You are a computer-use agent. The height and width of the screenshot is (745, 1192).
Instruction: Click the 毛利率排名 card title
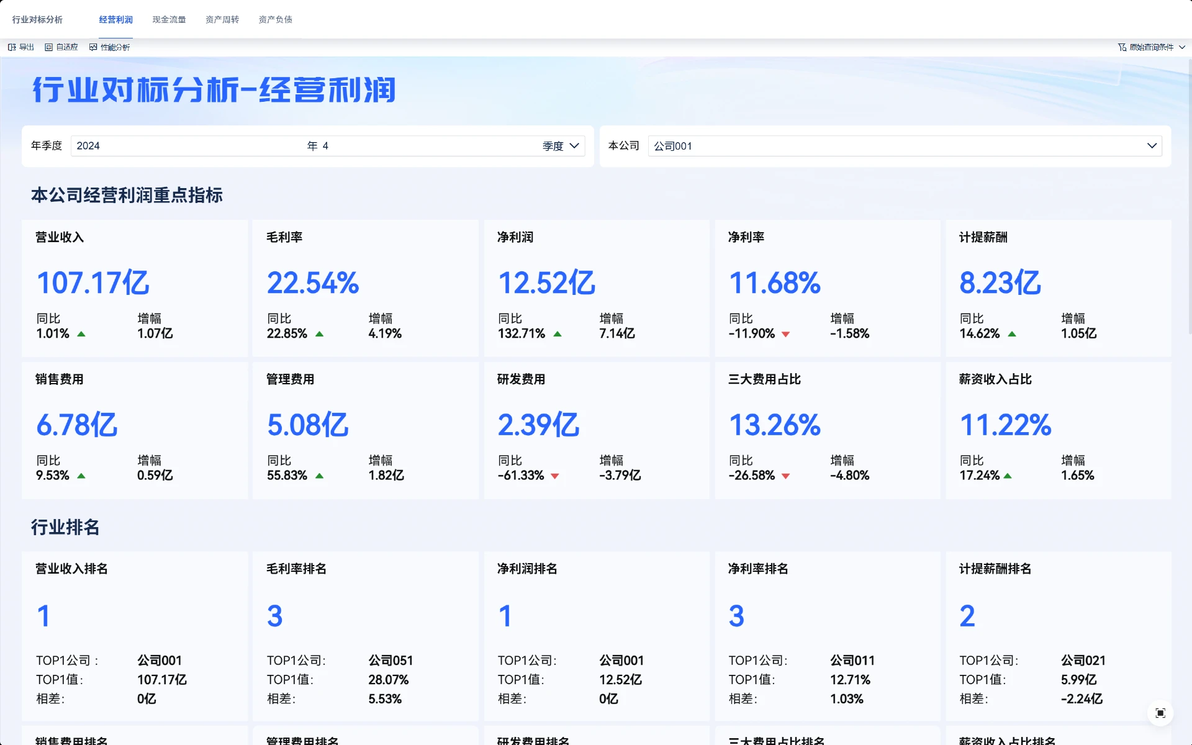[x=296, y=569]
